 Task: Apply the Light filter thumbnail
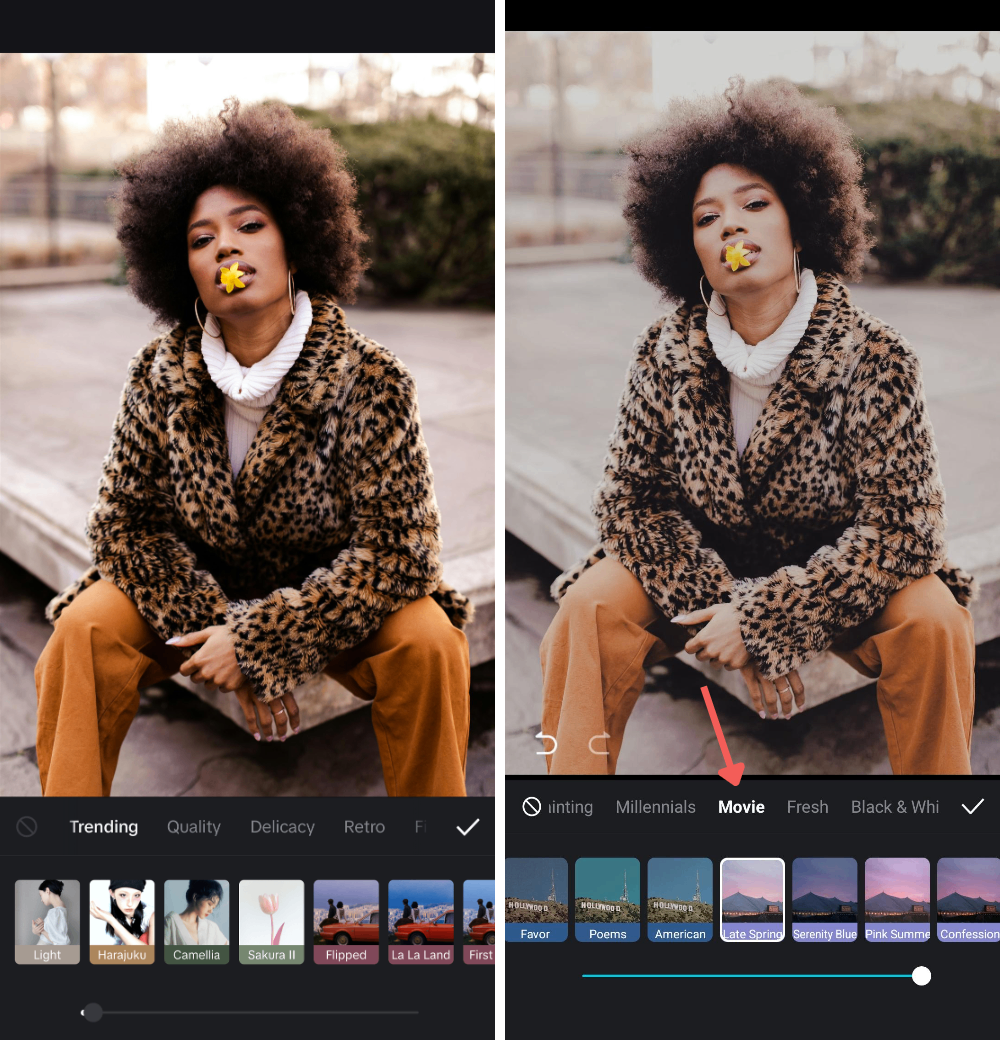(x=47, y=921)
